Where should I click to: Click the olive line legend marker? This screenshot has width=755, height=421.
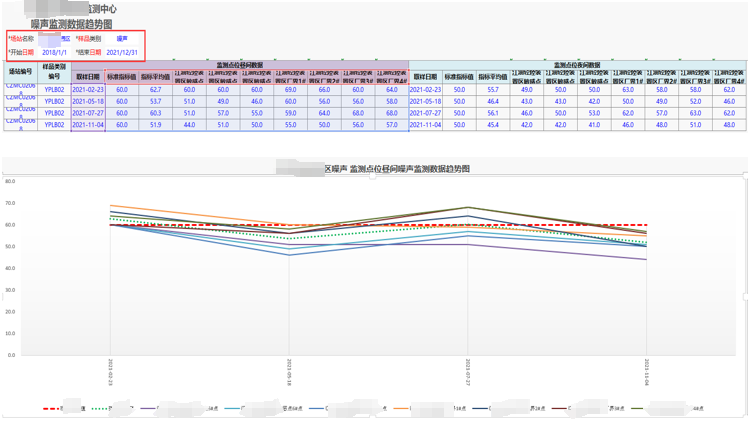point(641,408)
